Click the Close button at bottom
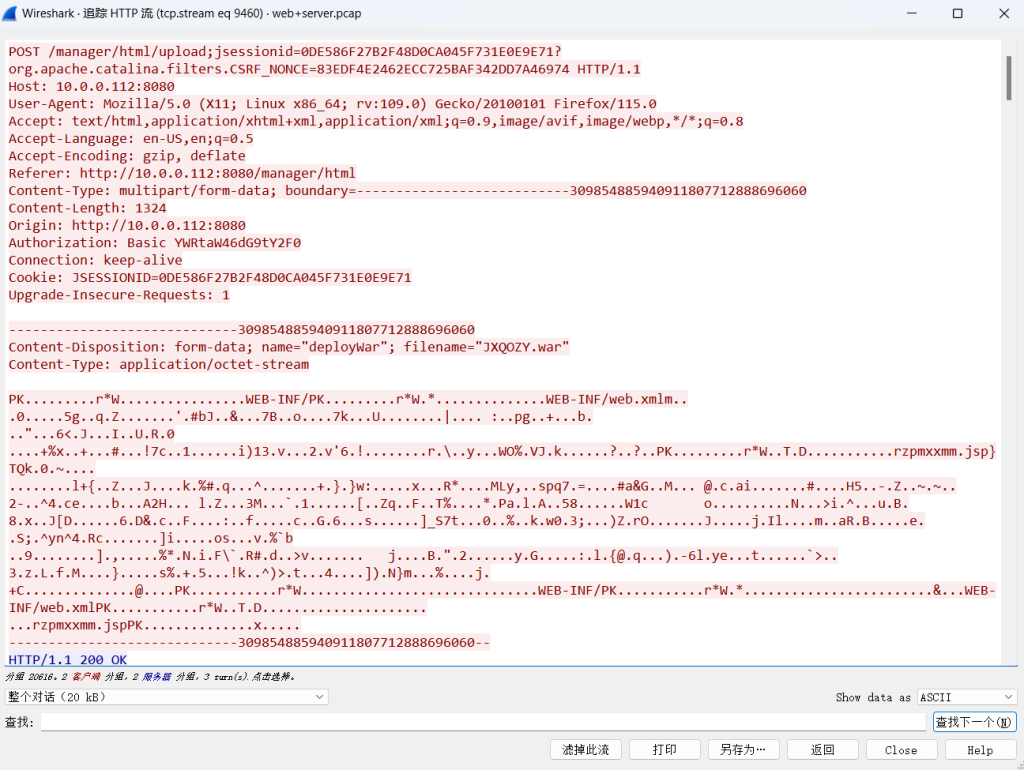The image size is (1024, 770). point(902,750)
